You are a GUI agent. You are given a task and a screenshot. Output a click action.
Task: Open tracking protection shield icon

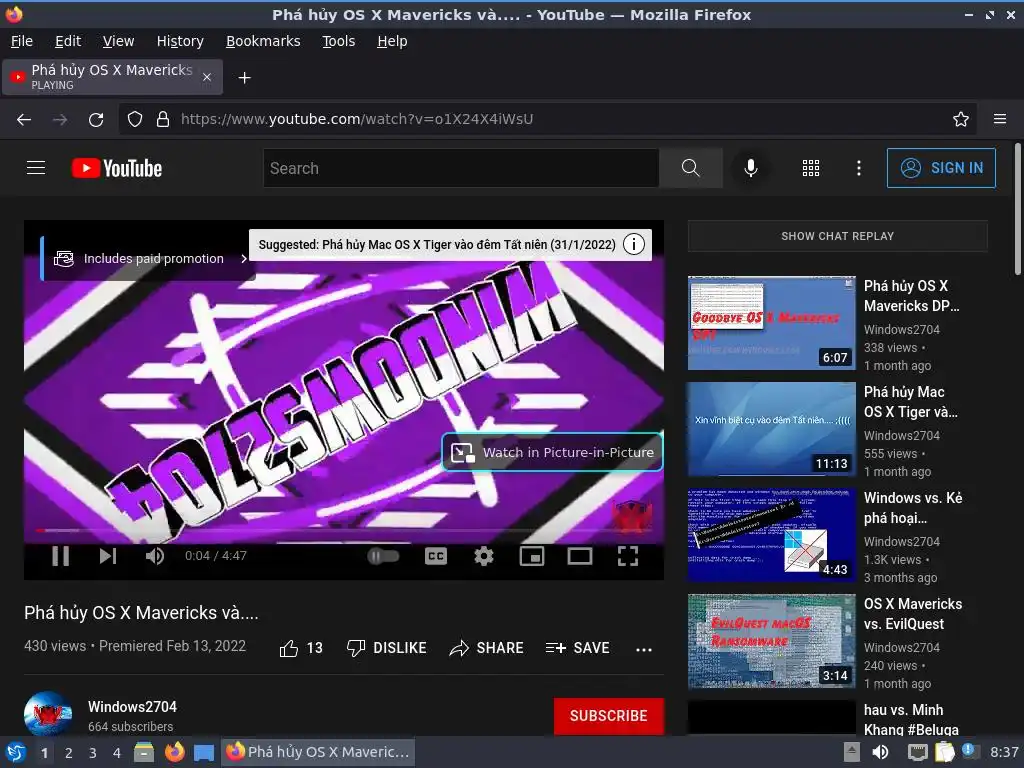pos(135,119)
